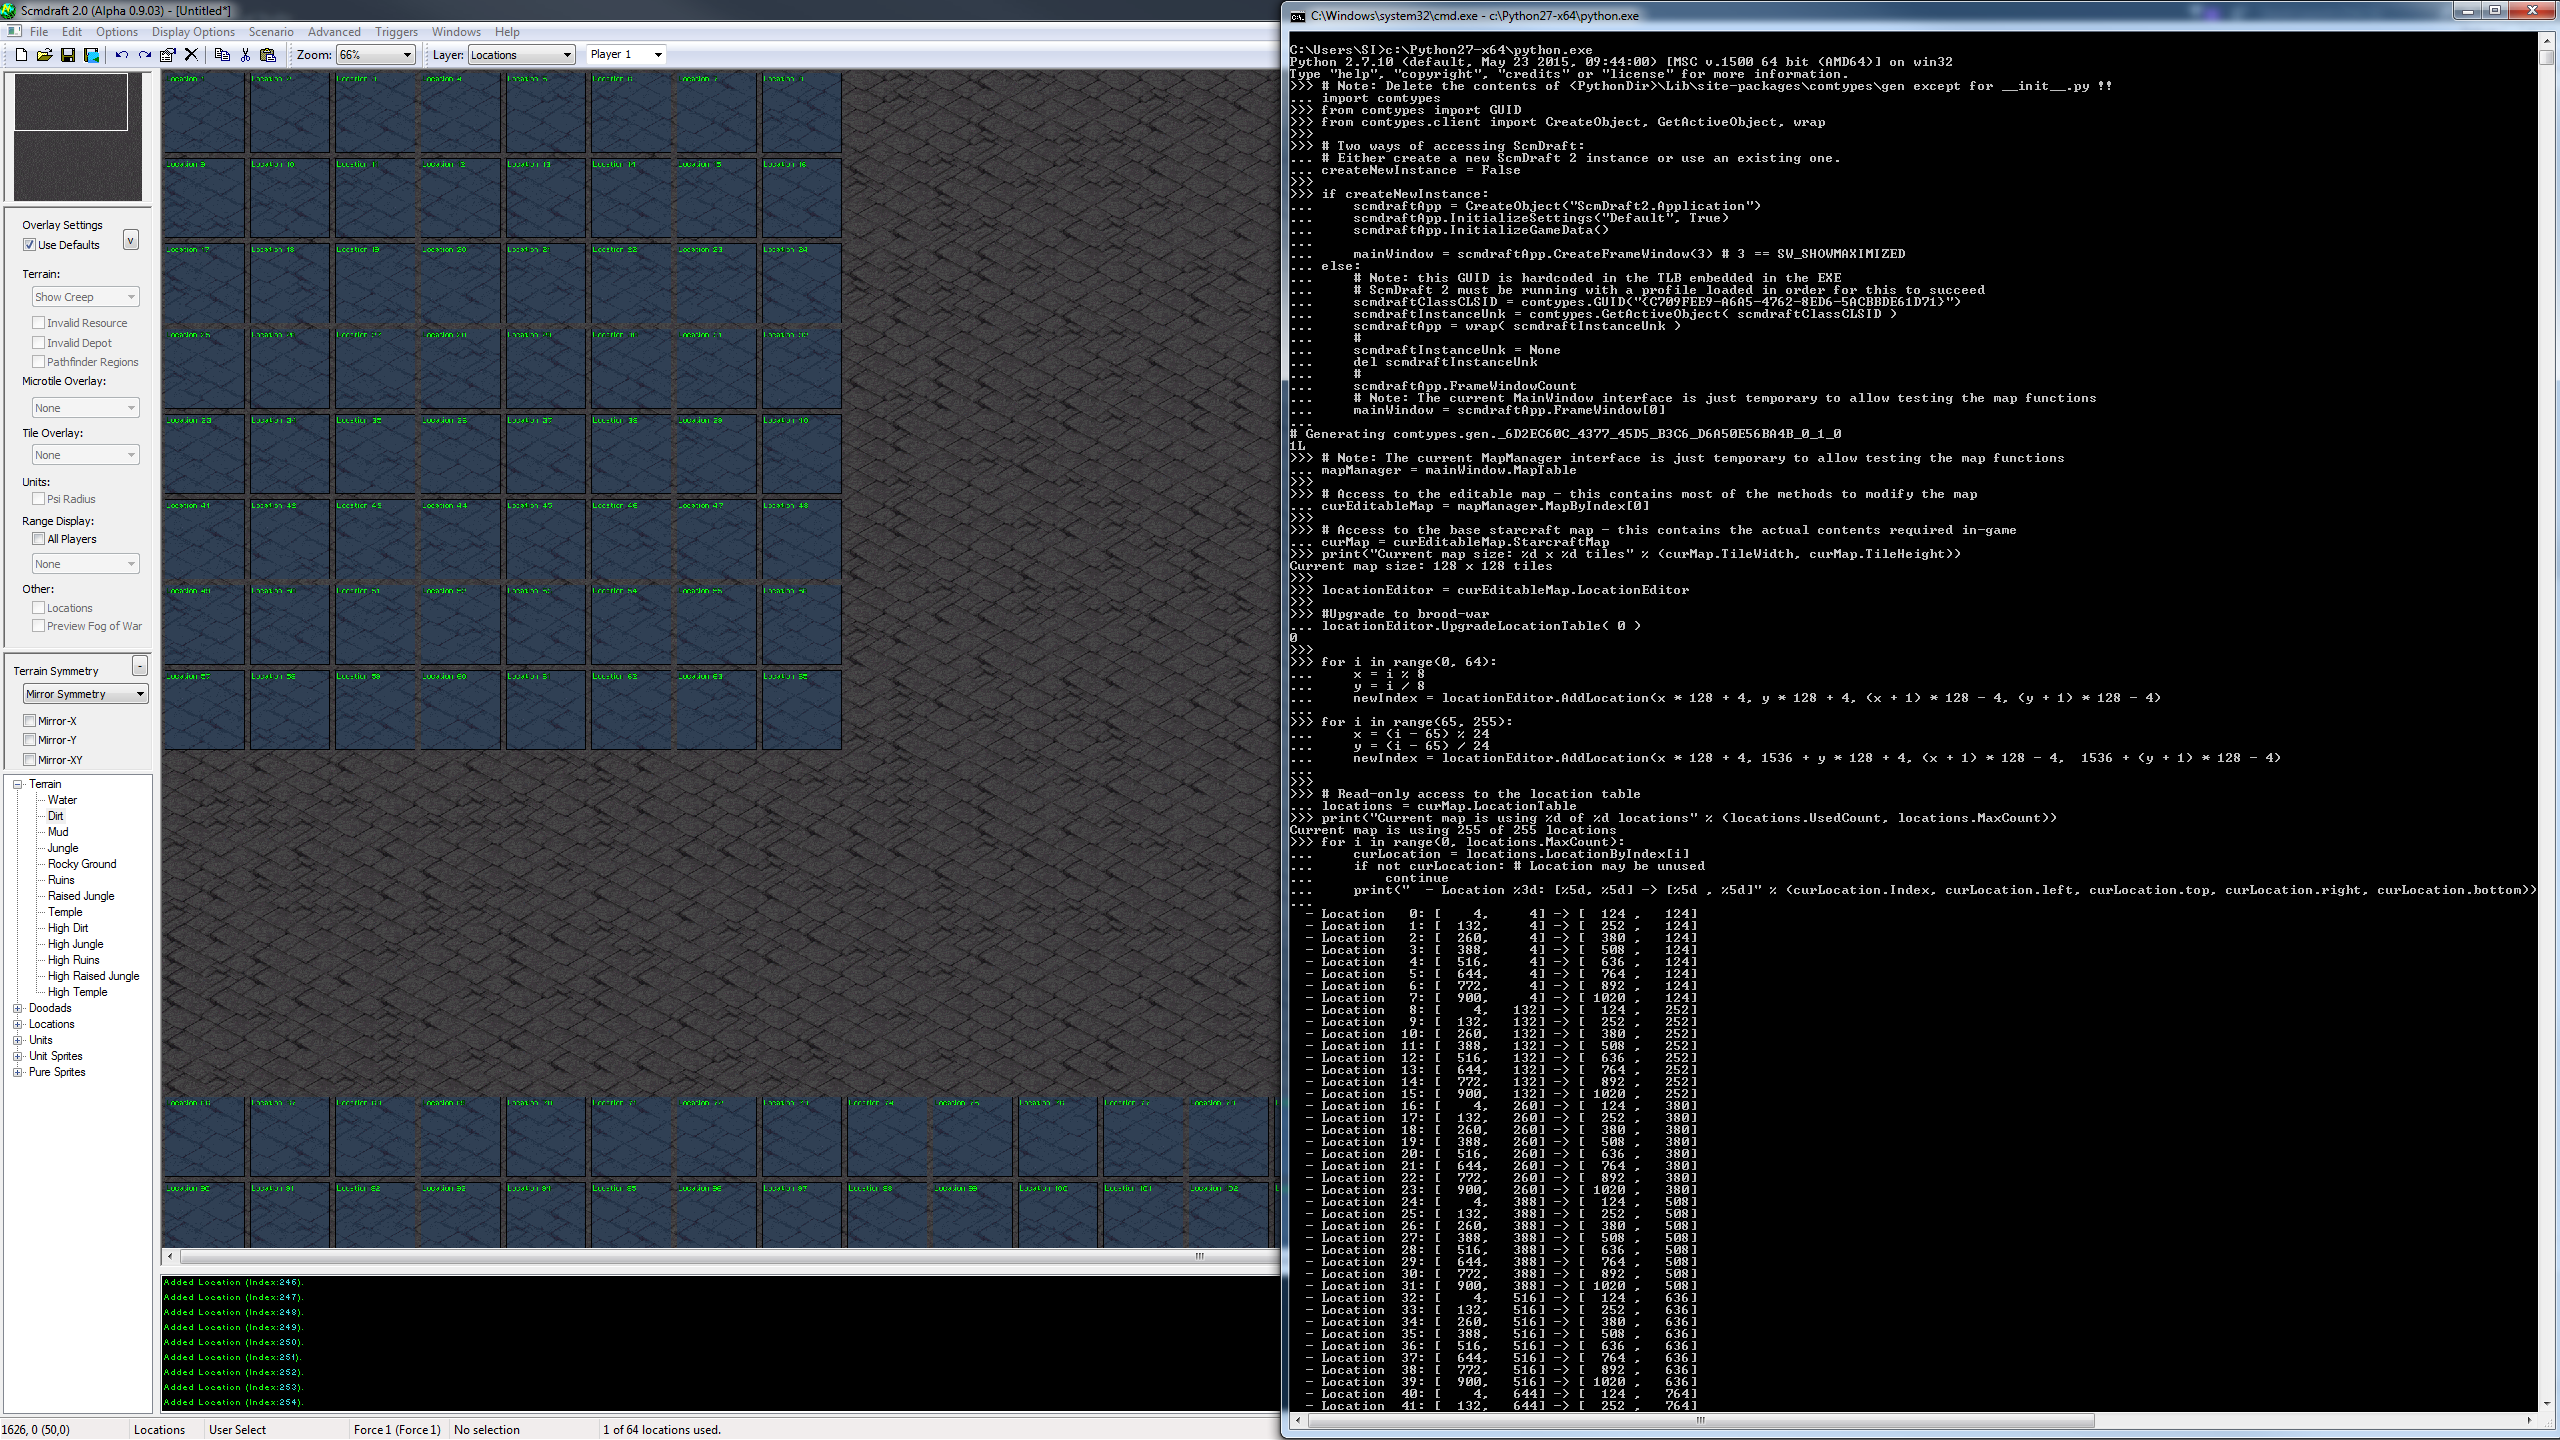Click the New map toolbar icon
The image size is (2560, 1440).
[x=21, y=55]
